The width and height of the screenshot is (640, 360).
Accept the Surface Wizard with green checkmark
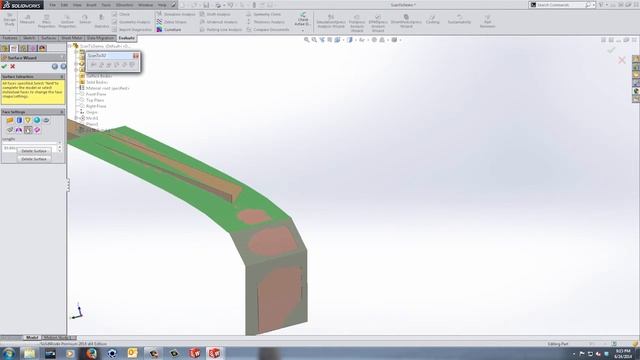click(4, 67)
